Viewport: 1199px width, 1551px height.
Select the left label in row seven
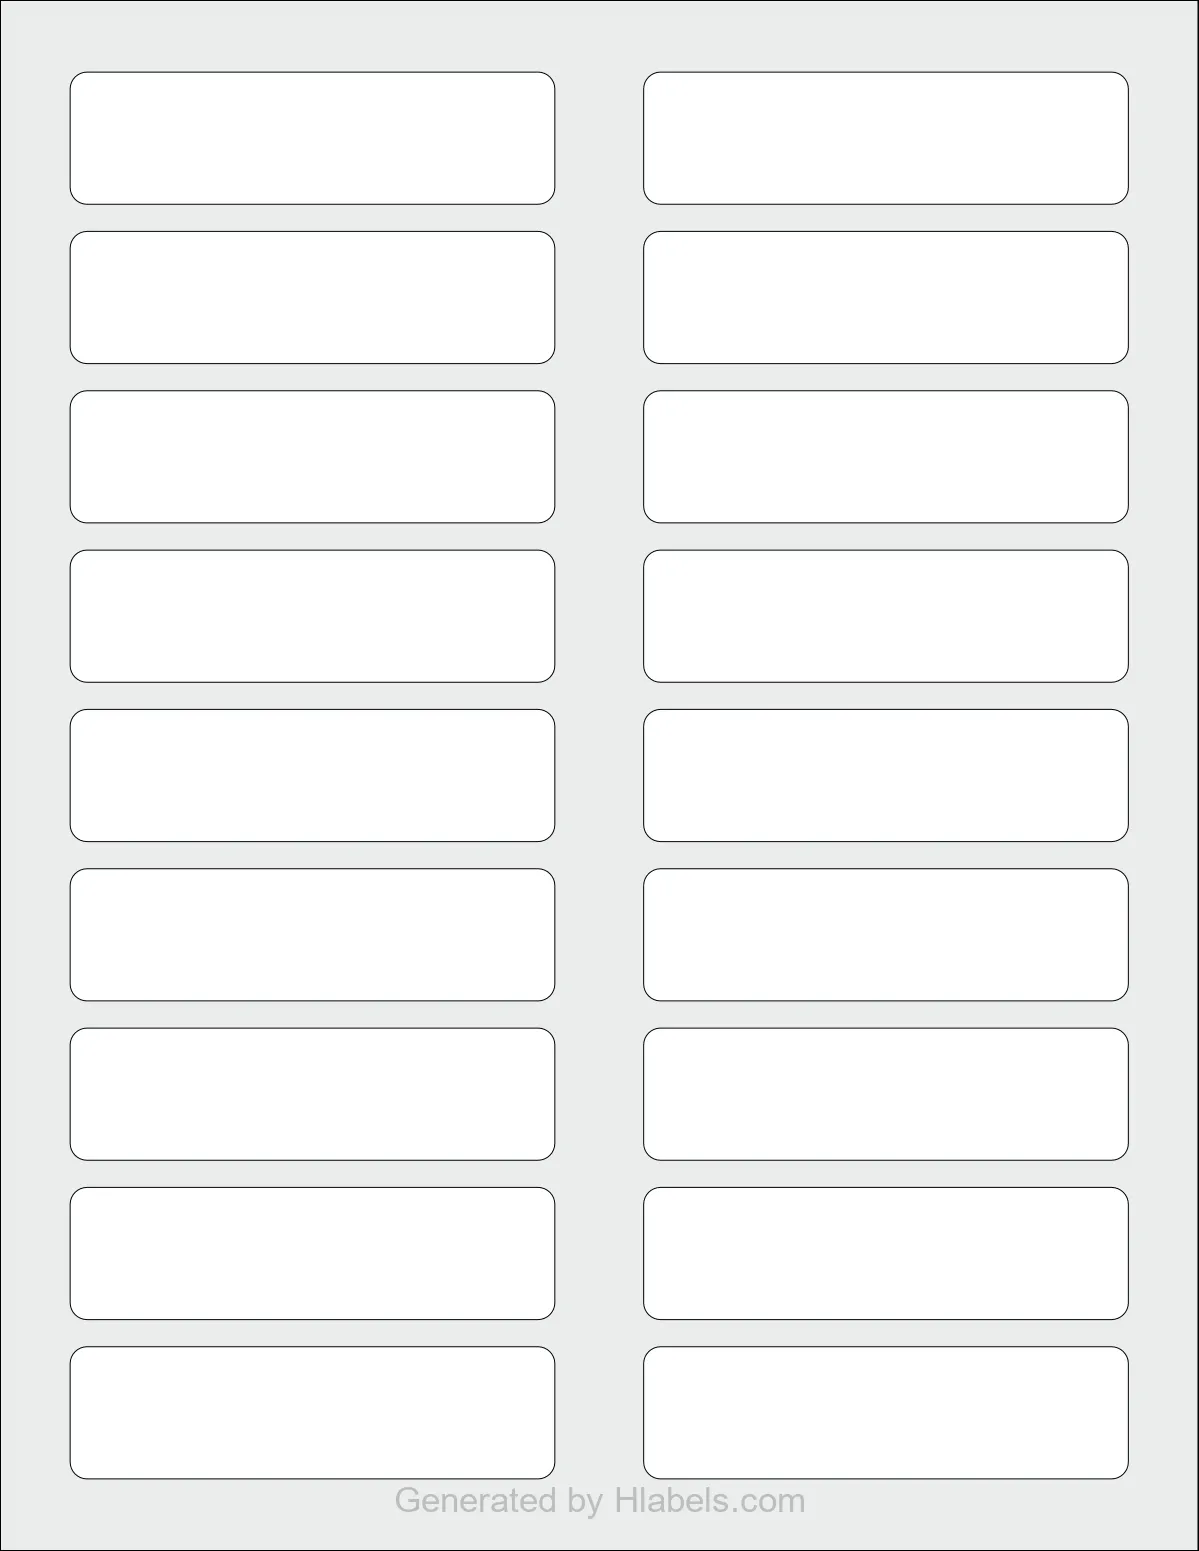pos(312,1094)
